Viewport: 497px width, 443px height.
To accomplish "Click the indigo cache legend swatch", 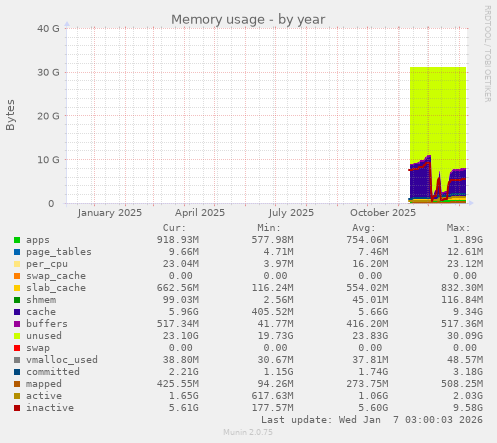I will (x=17, y=312).
